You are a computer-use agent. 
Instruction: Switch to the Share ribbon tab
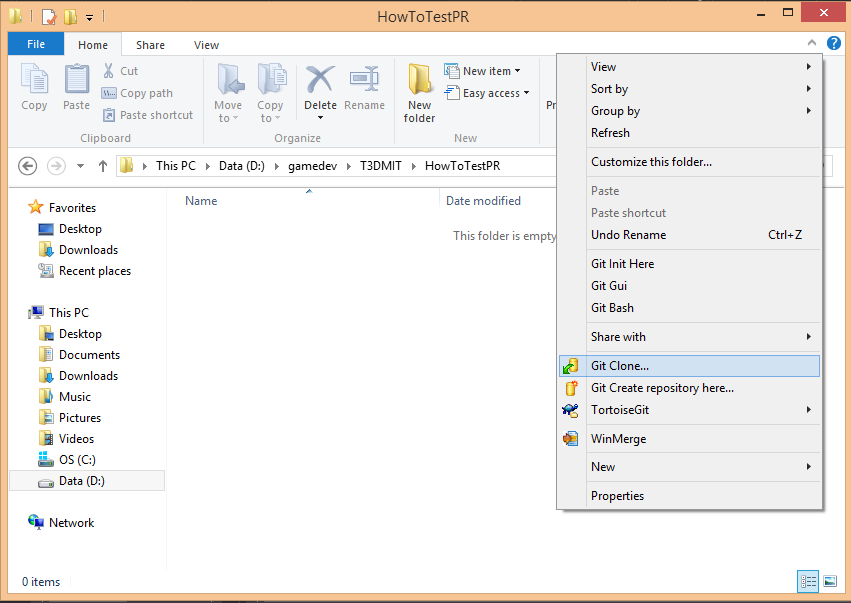click(x=150, y=45)
